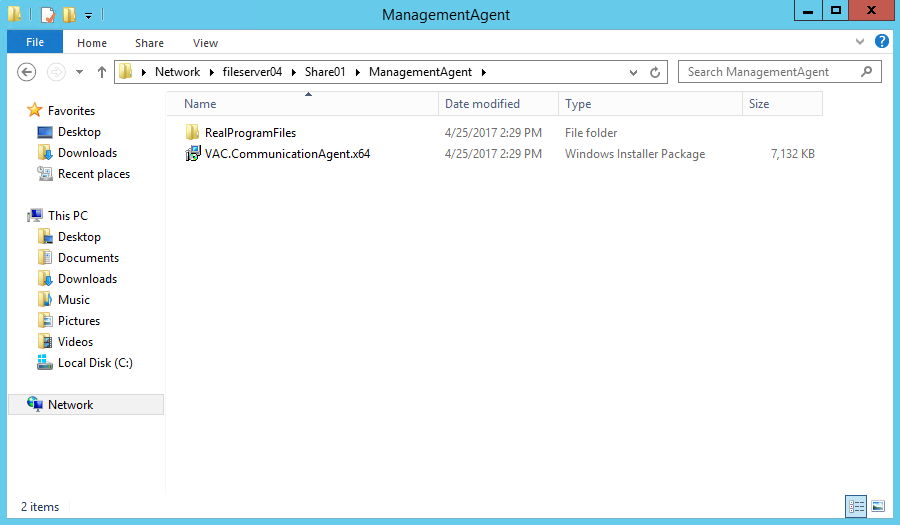Open the address bar history dropdown
This screenshot has width=900, height=525.
click(633, 72)
